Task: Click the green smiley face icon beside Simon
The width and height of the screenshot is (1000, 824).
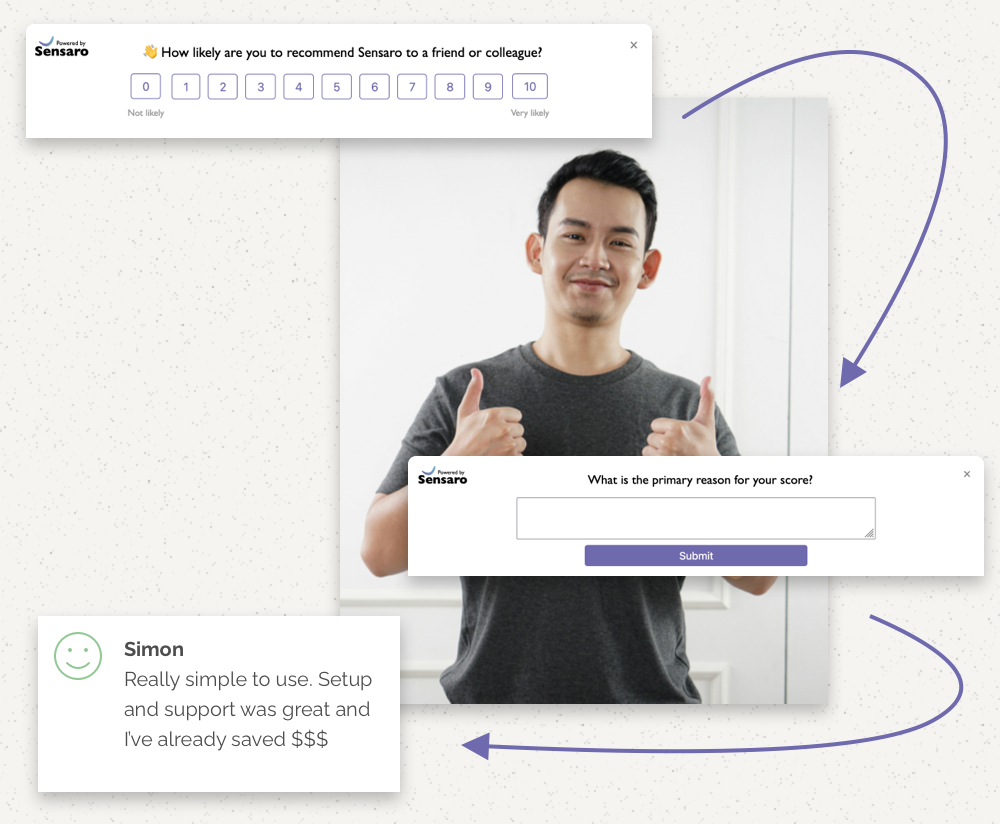Action: click(x=78, y=657)
